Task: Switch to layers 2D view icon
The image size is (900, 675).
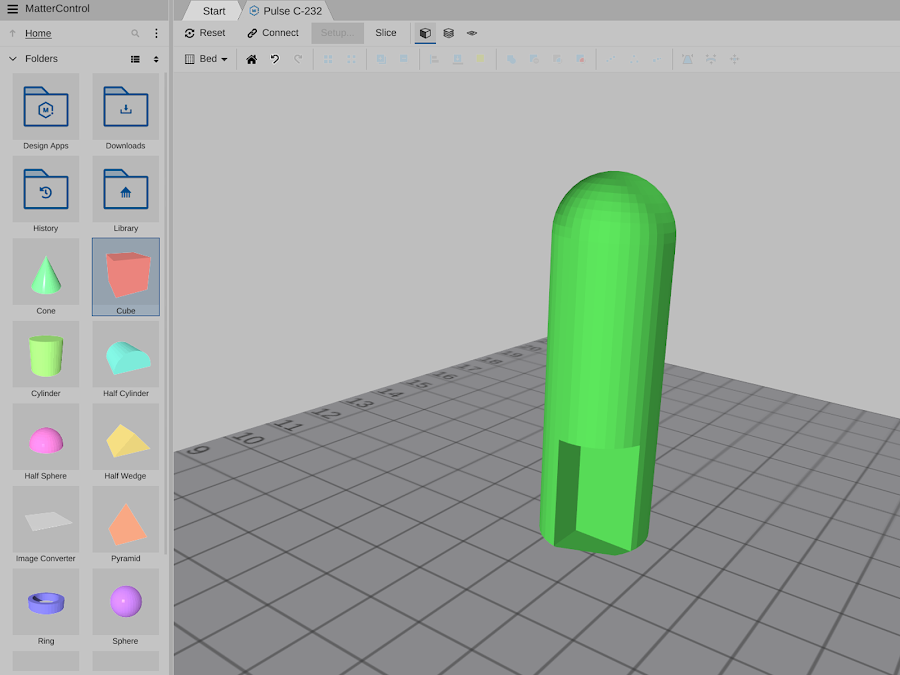Action: [x=472, y=33]
